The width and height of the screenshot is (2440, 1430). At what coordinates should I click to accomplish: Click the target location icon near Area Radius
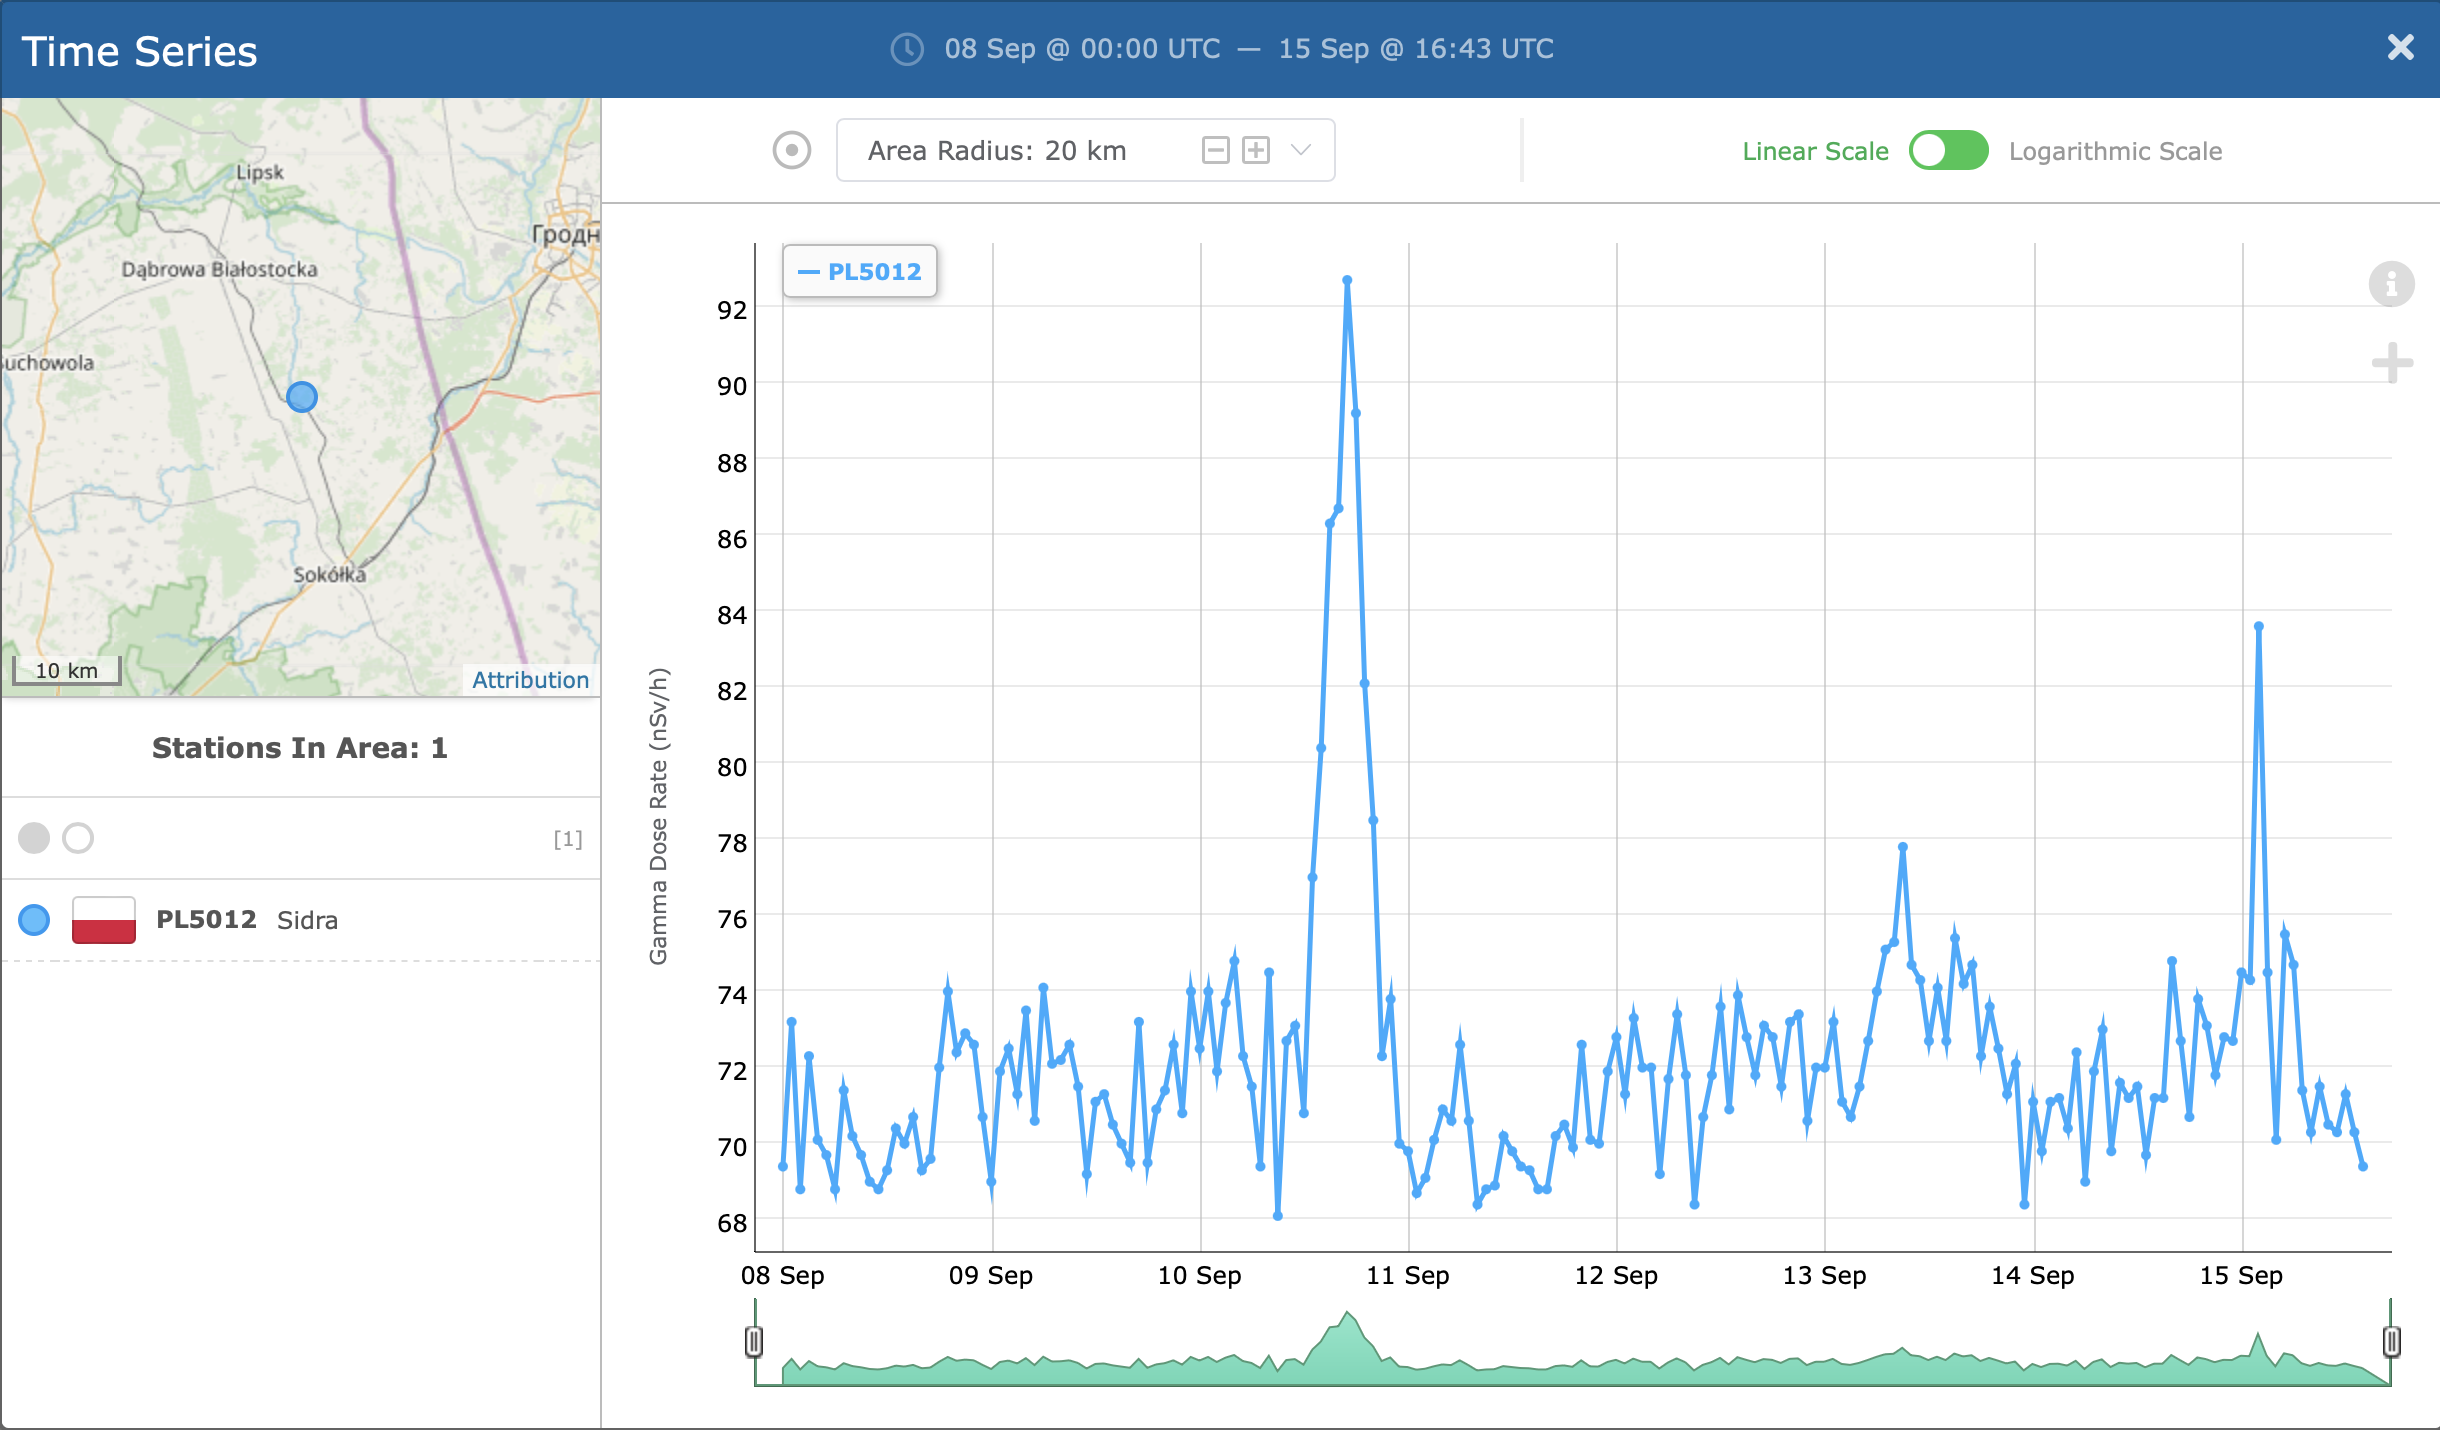(x=791, y=151)
